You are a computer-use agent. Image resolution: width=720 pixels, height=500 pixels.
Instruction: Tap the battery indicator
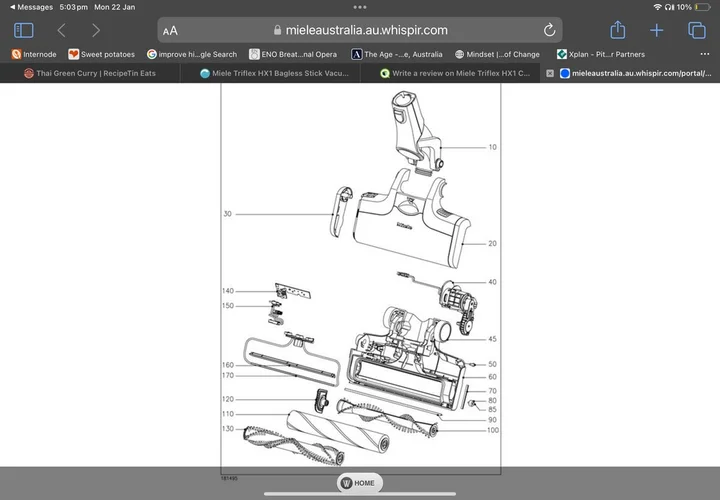703,7
